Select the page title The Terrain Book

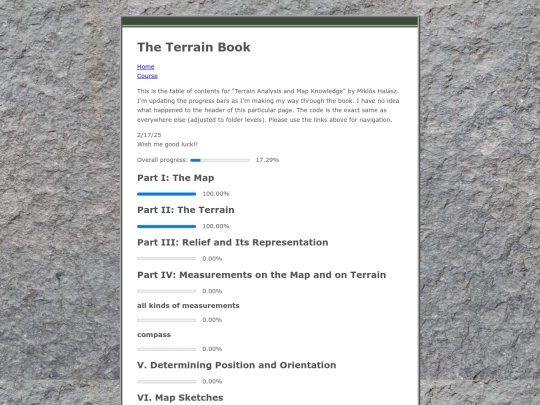pyautogui.click(x=194, y=47)
